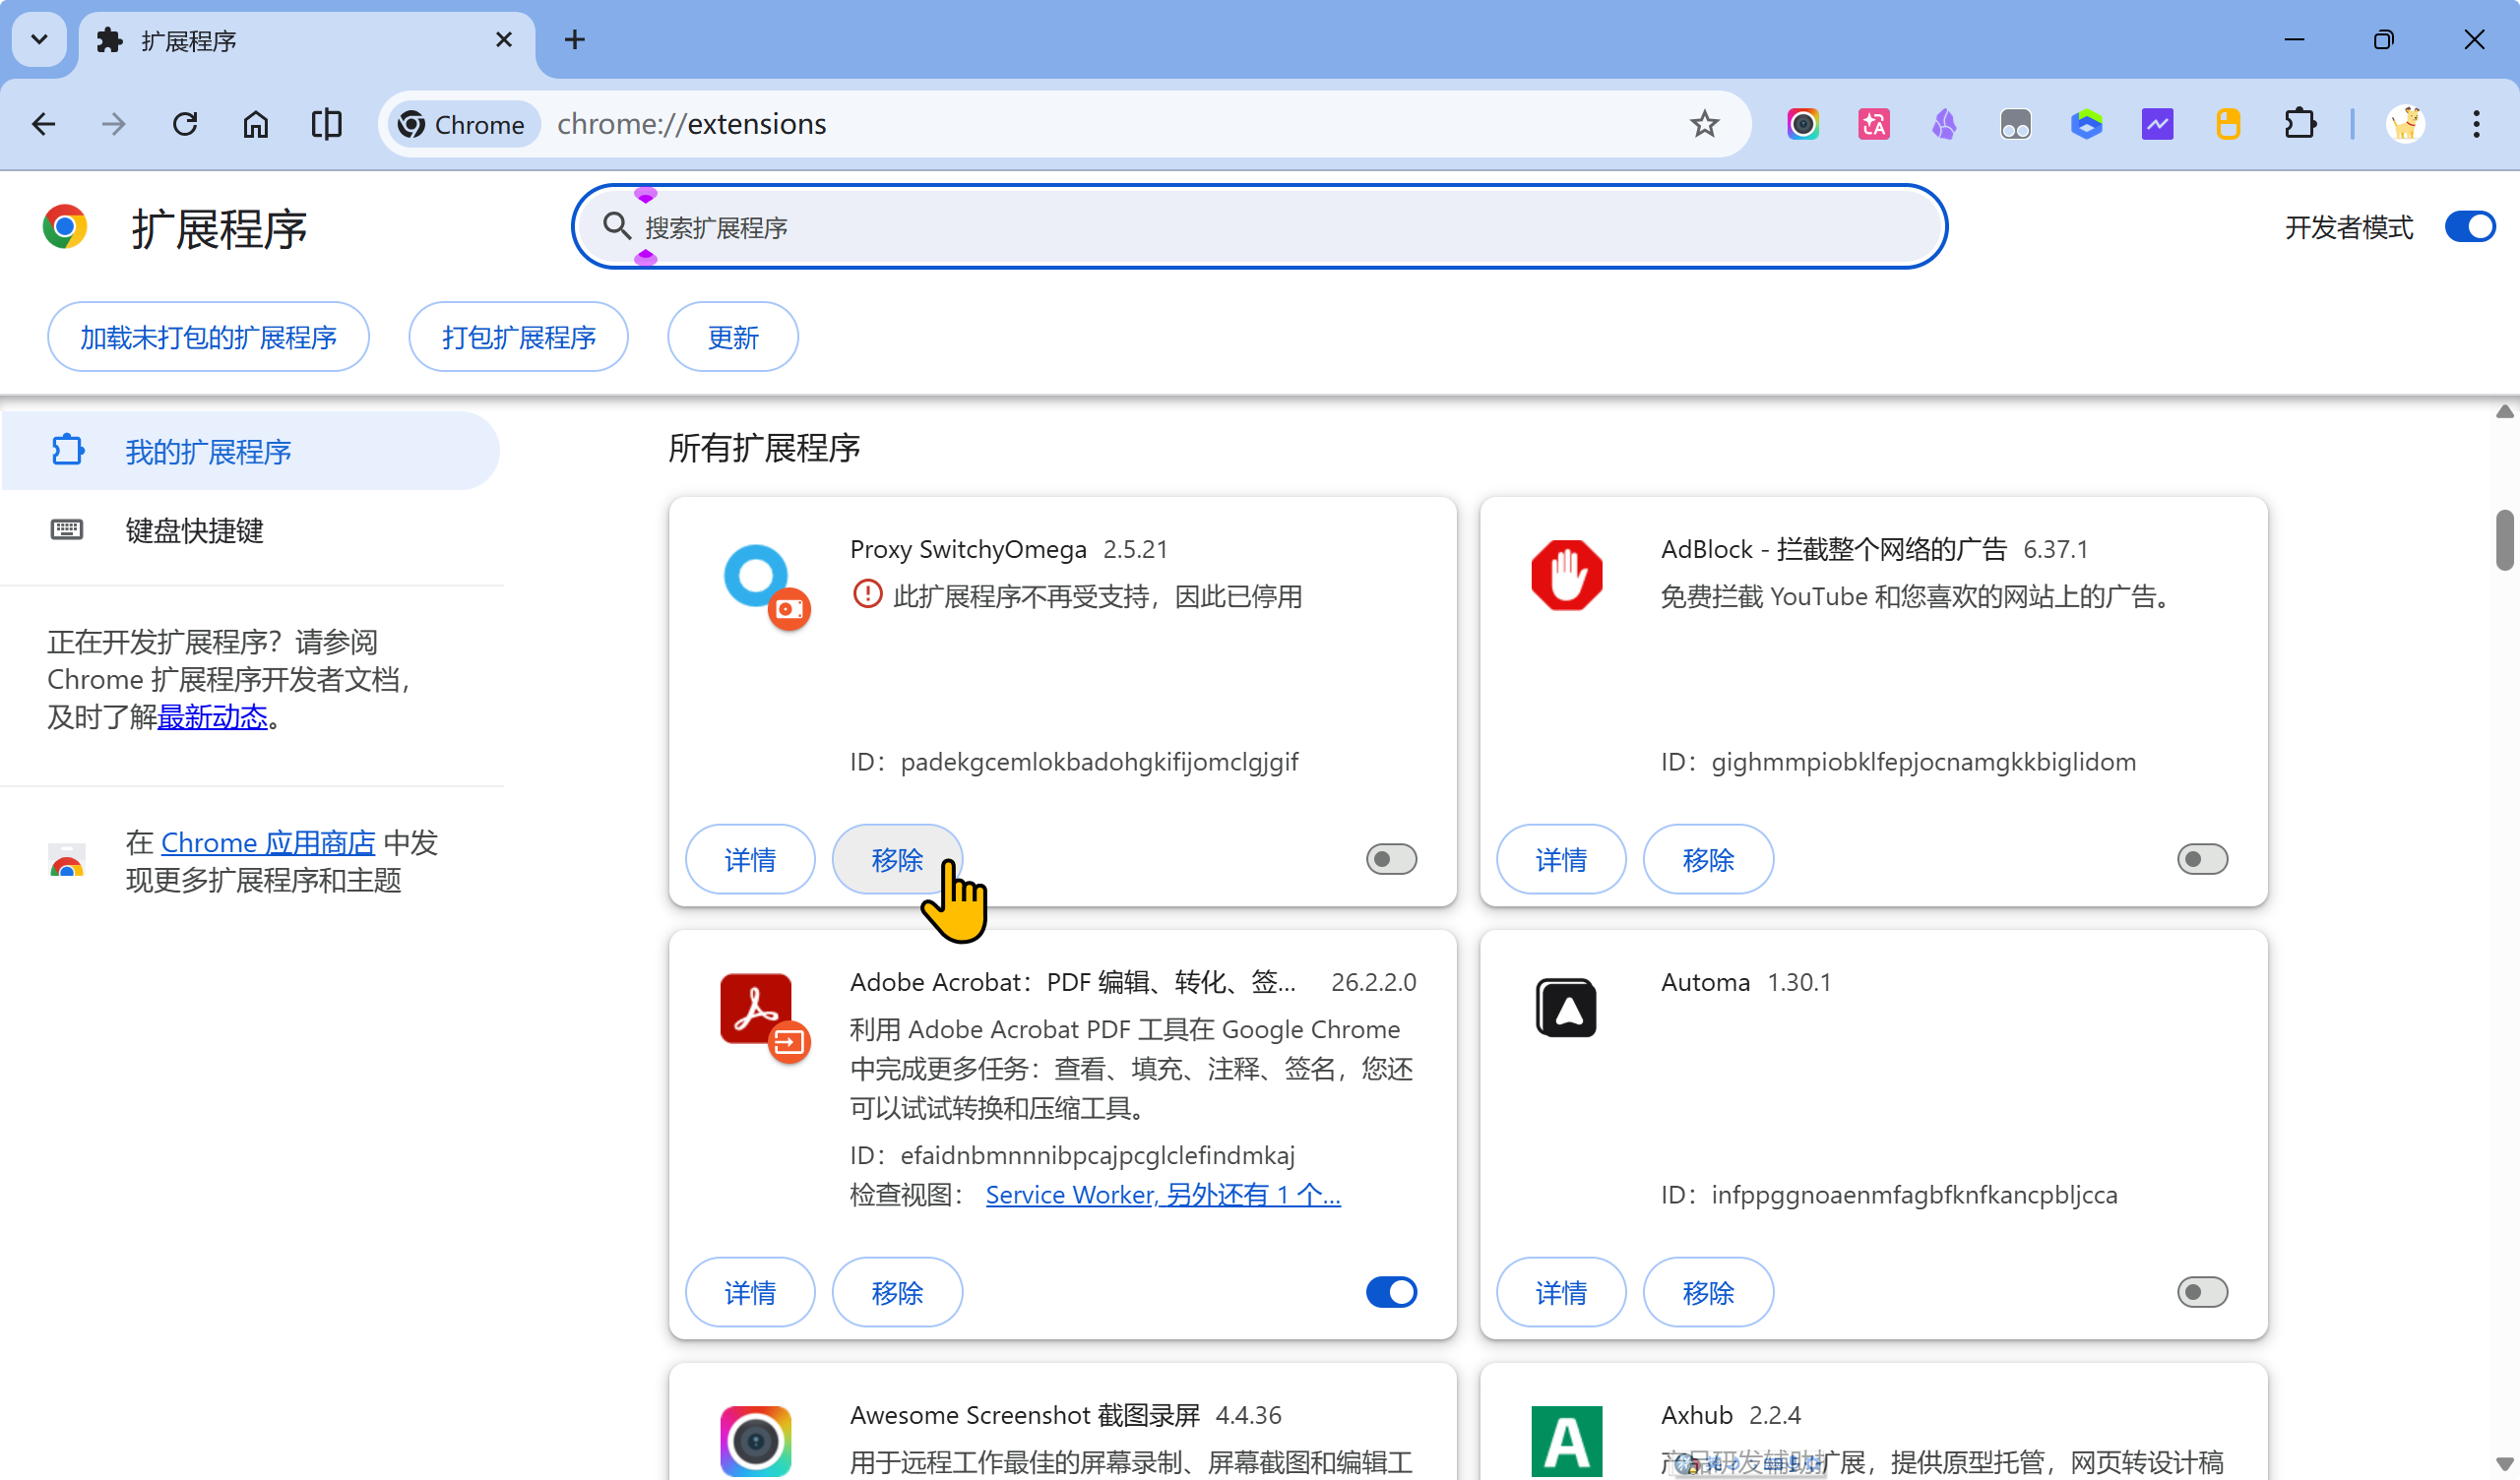Open the tab search dropdown arrow
The height and width of the screenshot is (1480, 2520).
(39, 40)
